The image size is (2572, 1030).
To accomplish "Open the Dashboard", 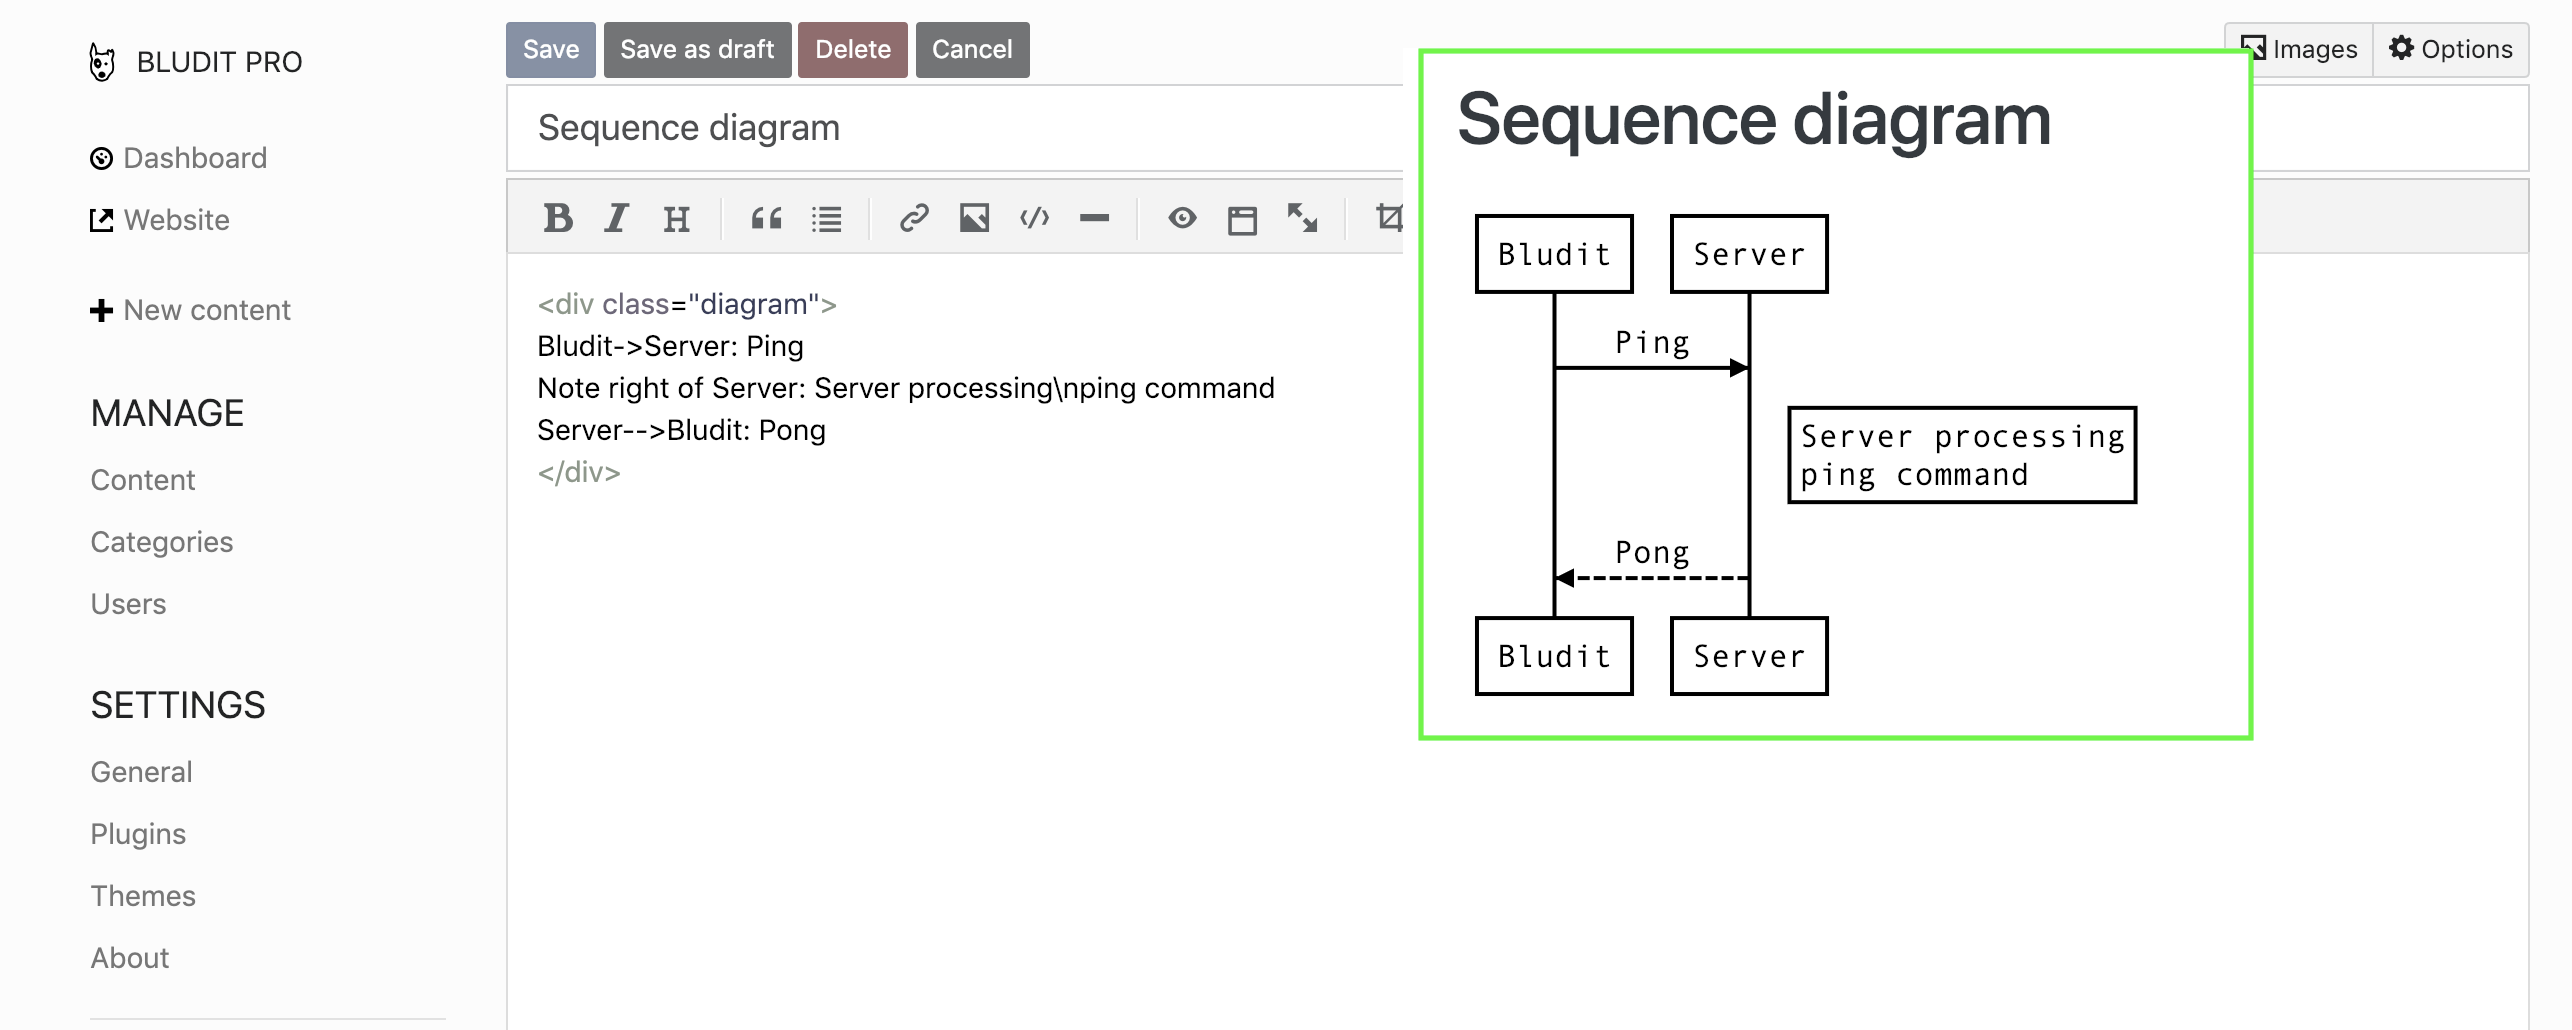I will (194, 157).
